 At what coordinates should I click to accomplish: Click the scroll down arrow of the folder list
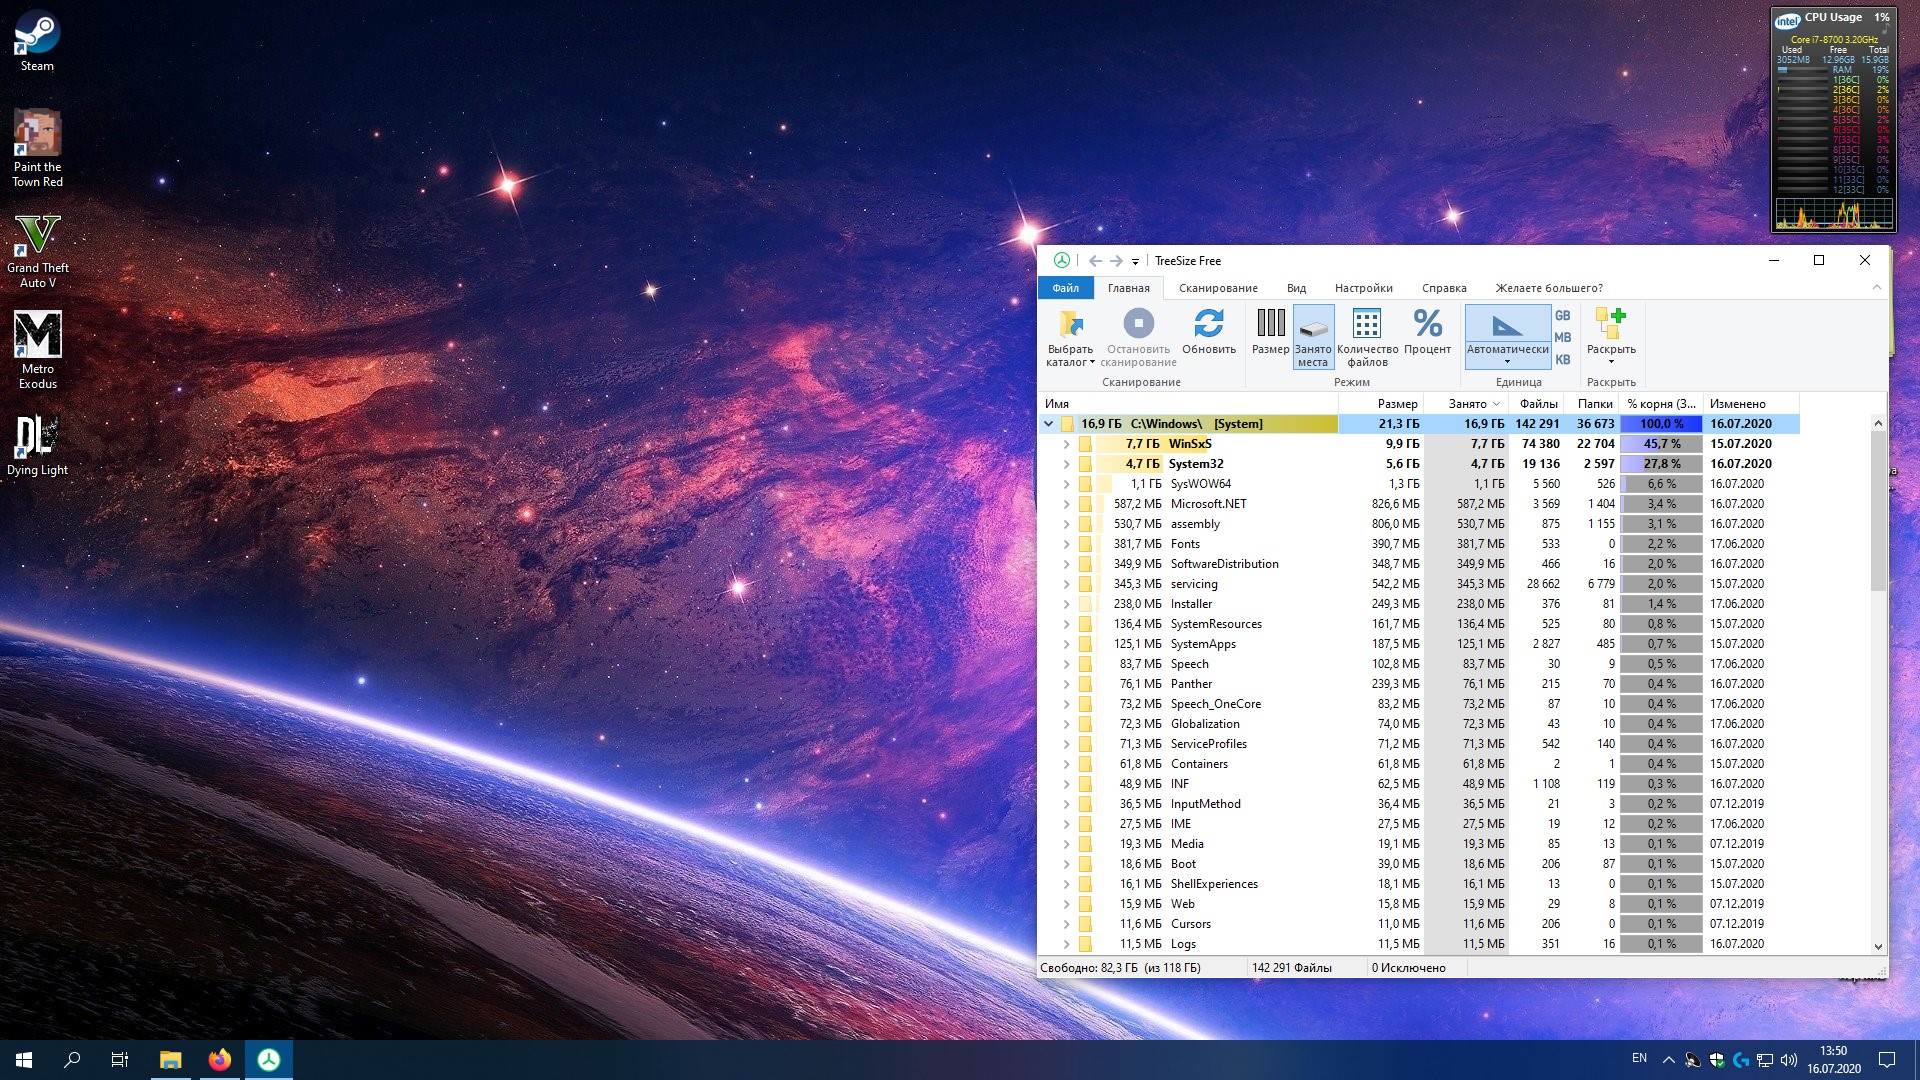click(x=1877, y=946)
